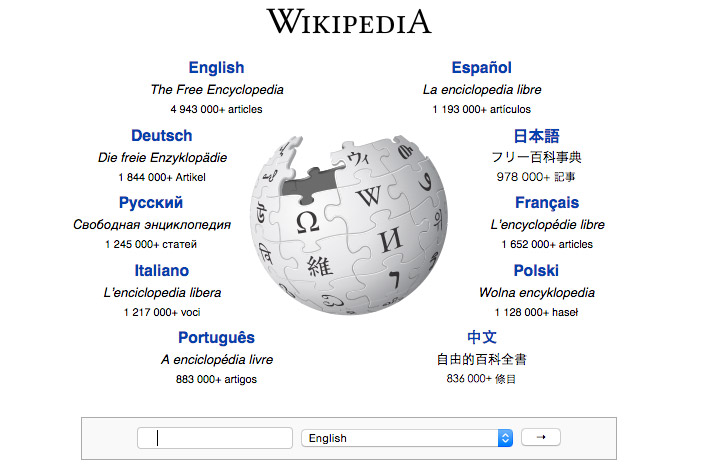Open the English Wikipedia link

[x=216, y=68]
